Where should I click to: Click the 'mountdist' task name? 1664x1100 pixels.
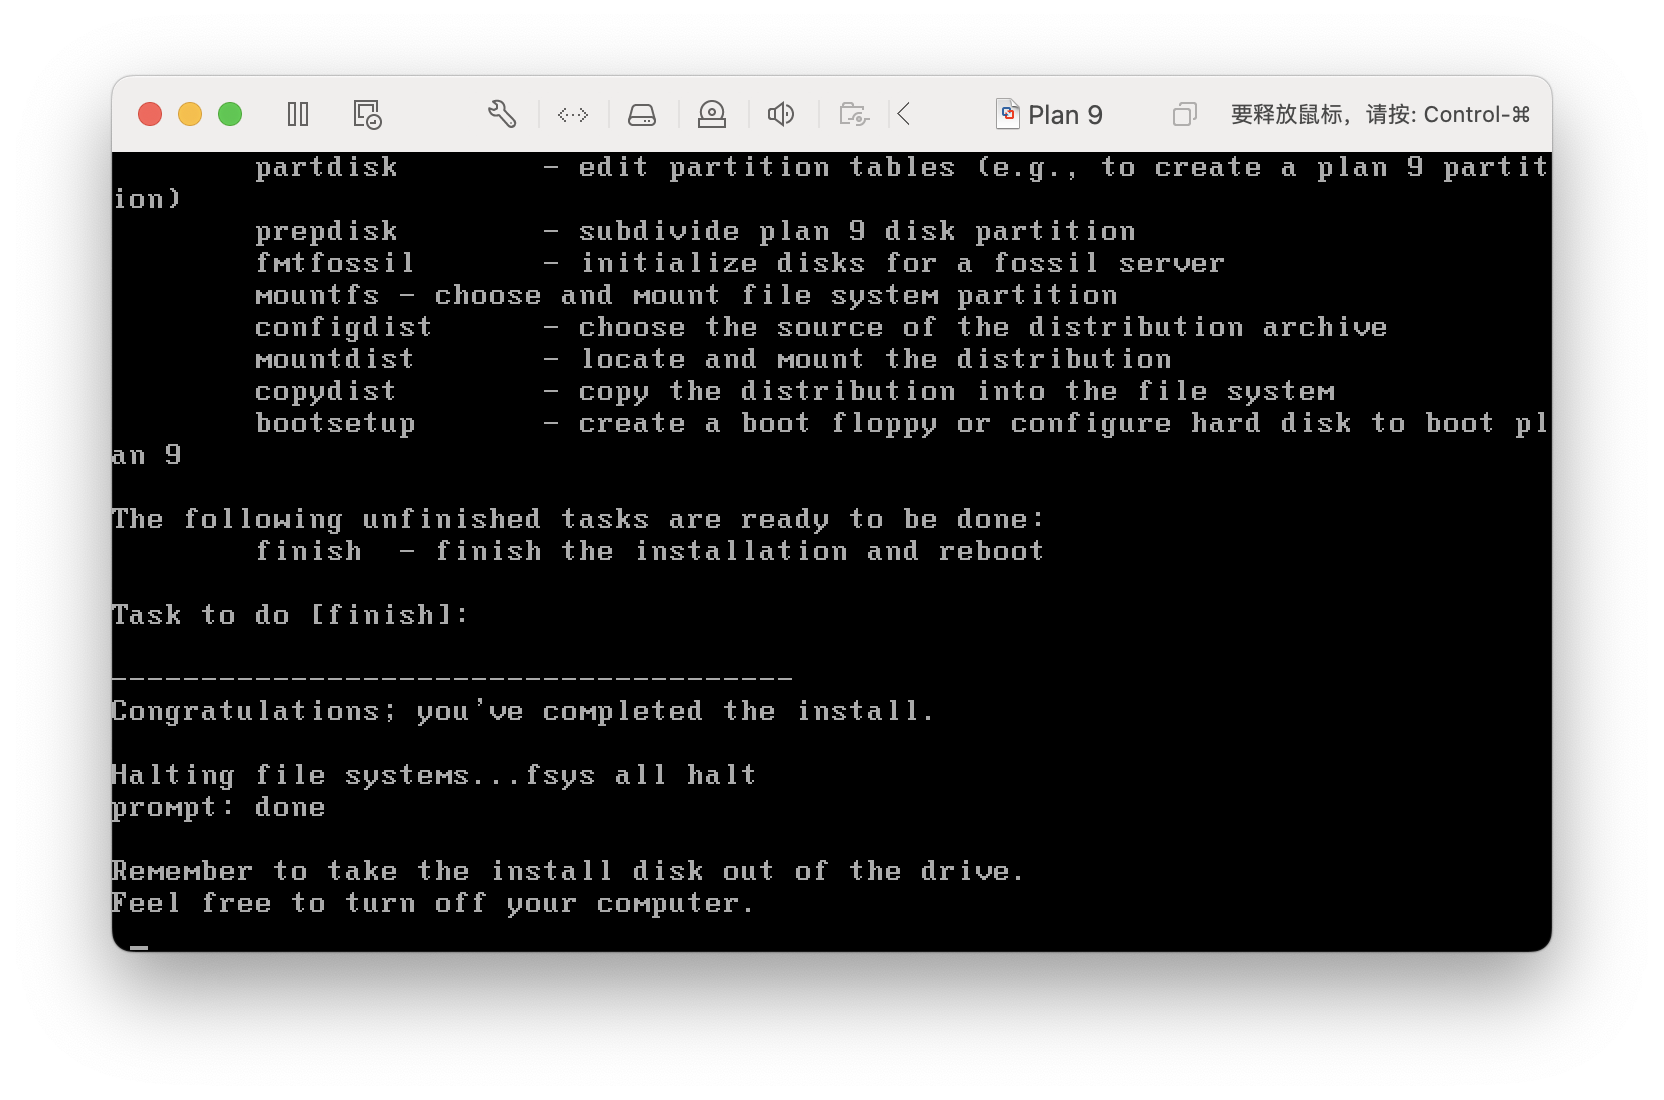[x=334, y=359]
